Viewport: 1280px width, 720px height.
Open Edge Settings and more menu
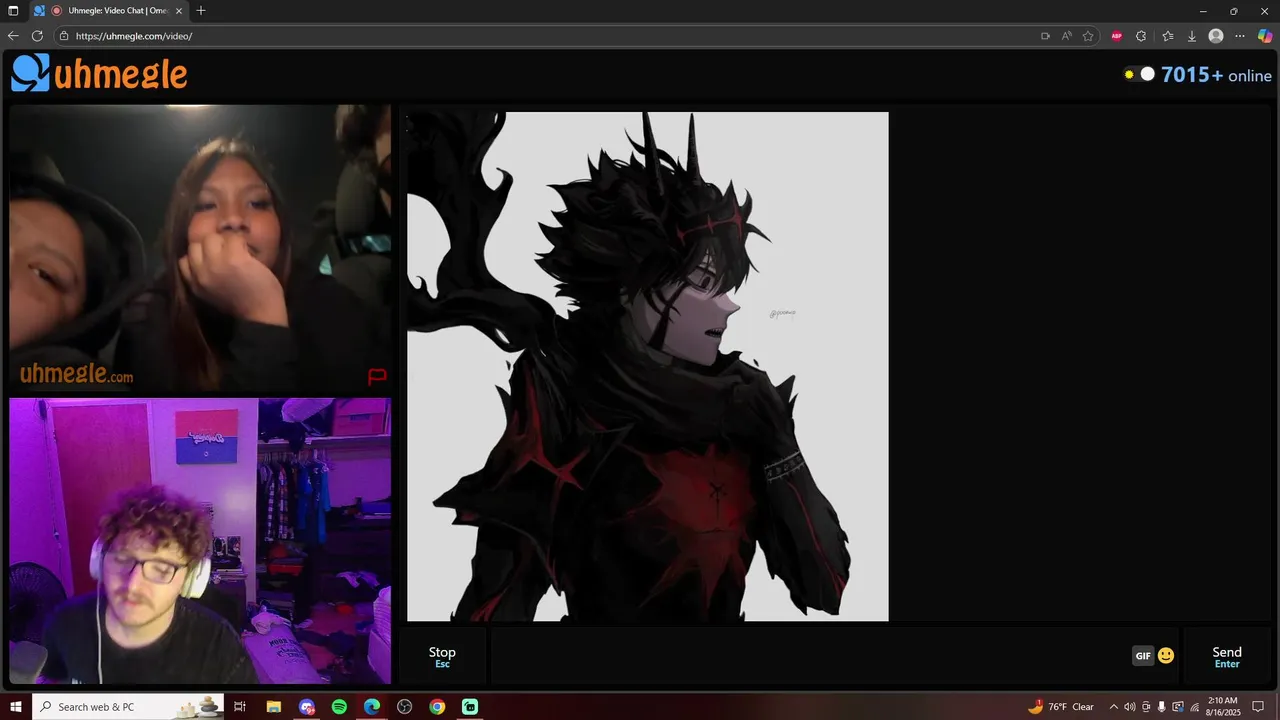pos(1240,36)
